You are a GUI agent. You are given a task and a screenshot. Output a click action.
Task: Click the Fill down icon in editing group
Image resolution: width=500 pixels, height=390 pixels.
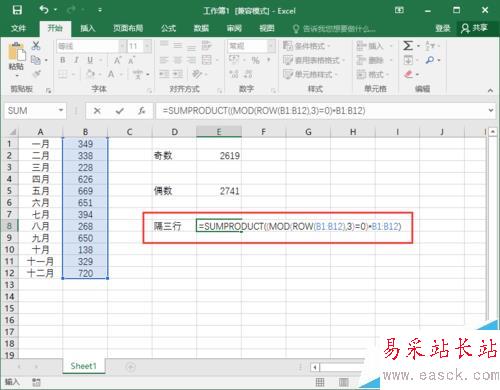coord(408,60)
